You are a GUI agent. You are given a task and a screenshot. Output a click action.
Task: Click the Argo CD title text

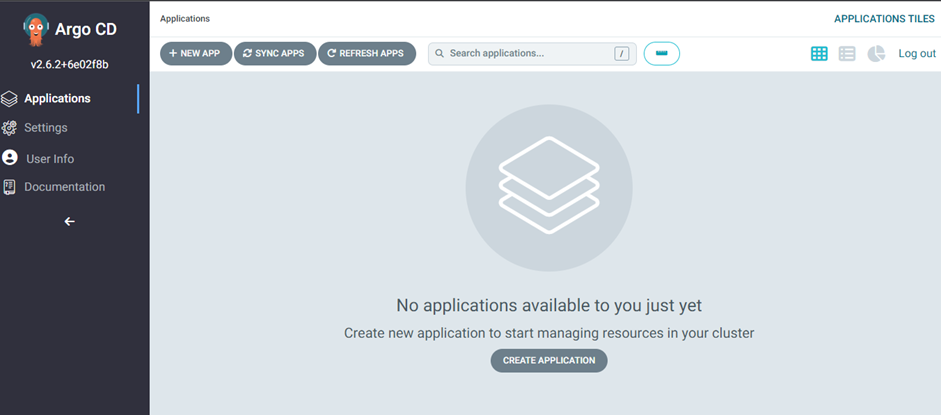tap(86, 29)
